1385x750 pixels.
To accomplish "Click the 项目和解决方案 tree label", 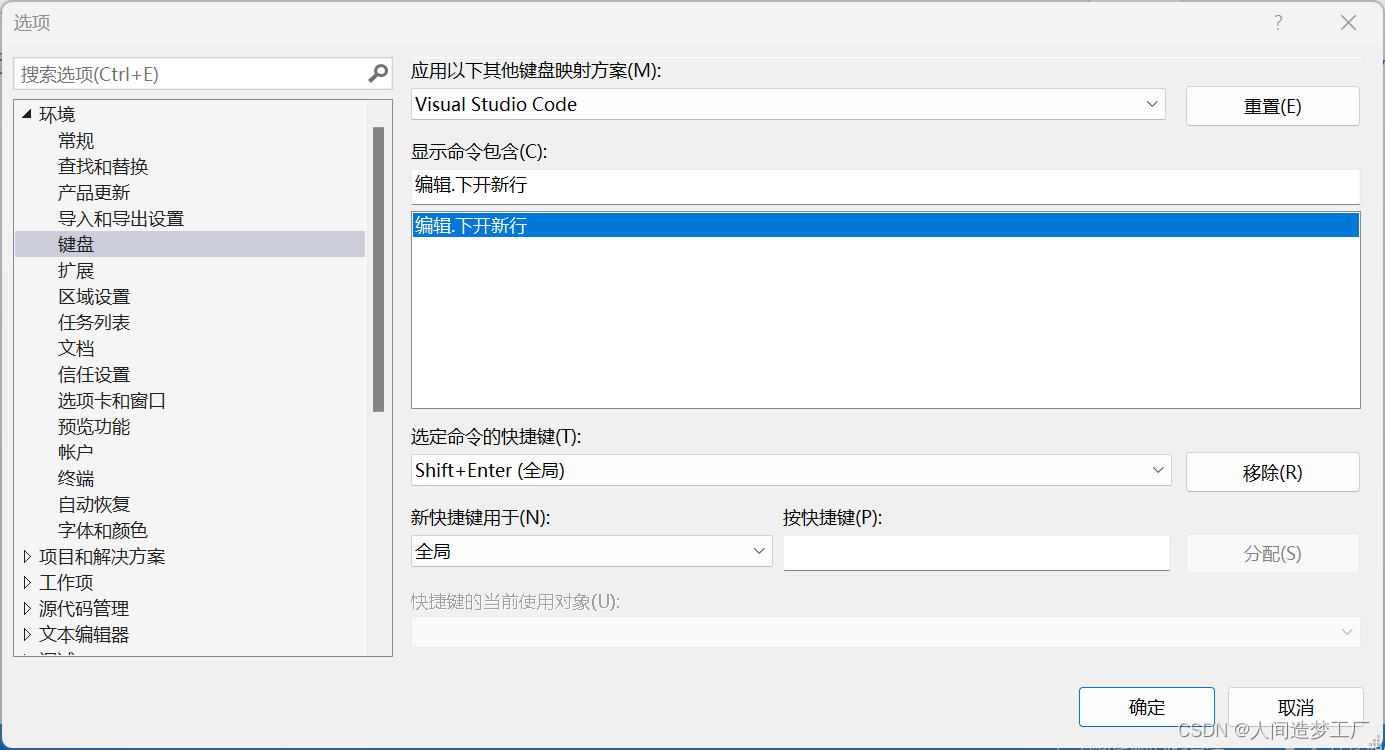I will click(x=102, y=557).
